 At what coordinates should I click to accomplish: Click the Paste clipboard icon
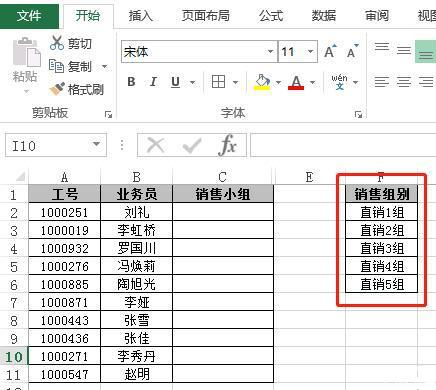click(x=27, y=52)
